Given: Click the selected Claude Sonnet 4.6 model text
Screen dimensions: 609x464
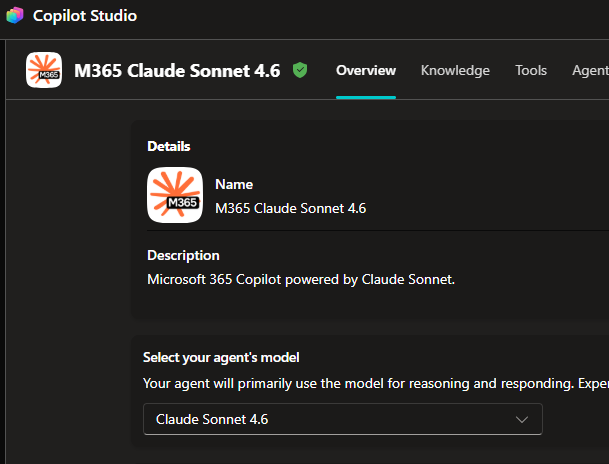Looking at the screenshot, I should point(212,419).
